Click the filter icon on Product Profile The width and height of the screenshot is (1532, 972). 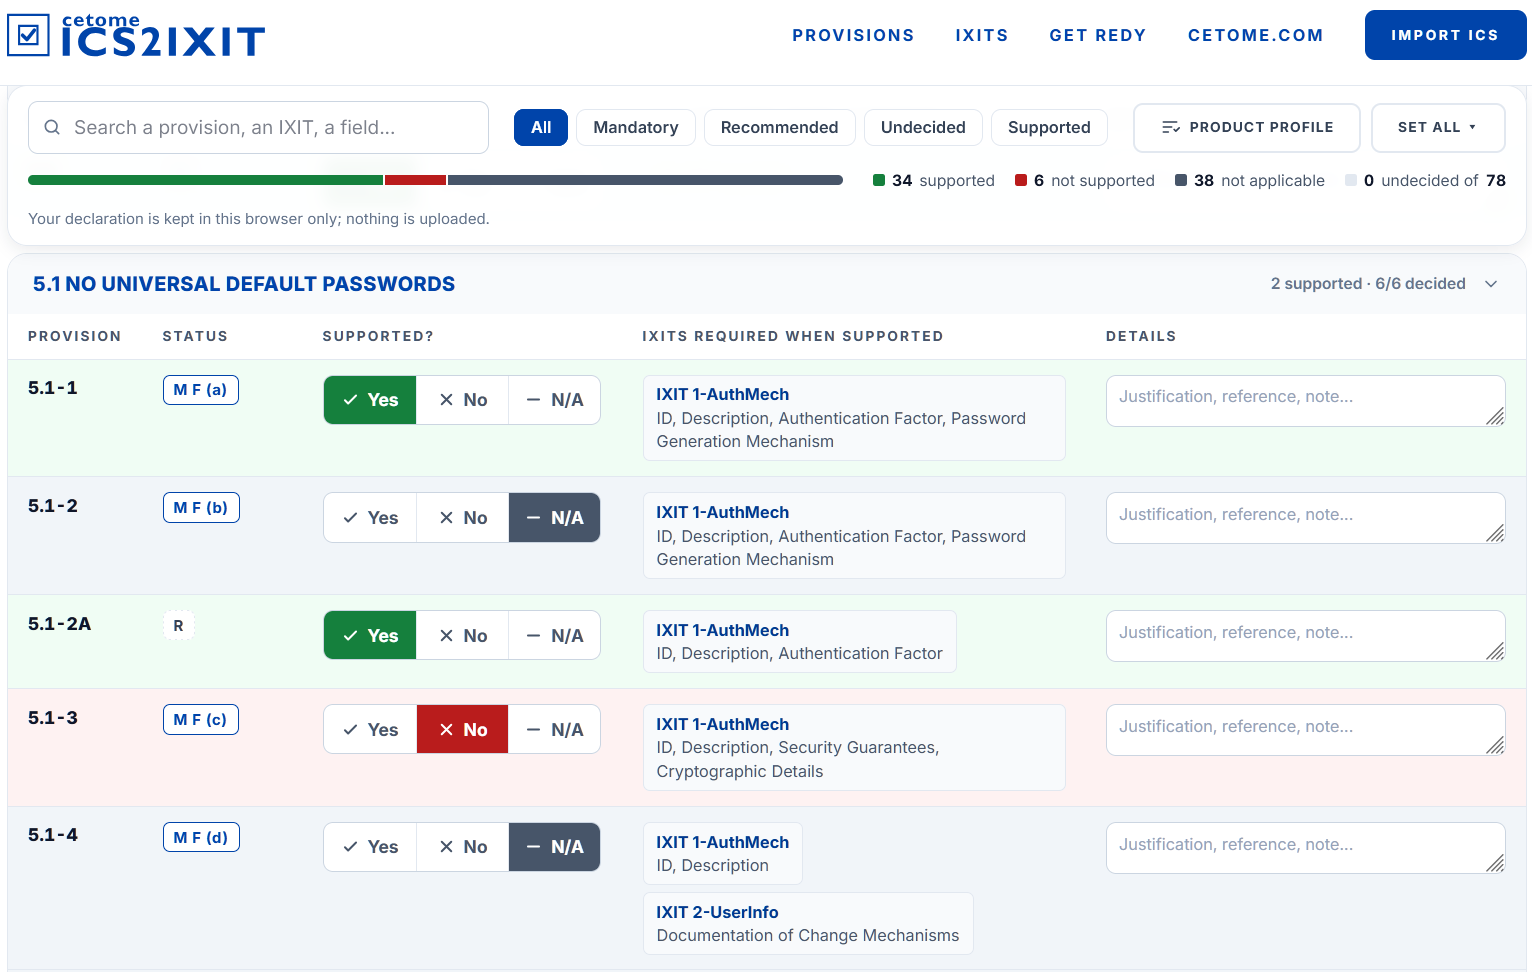pos(1170,127)
